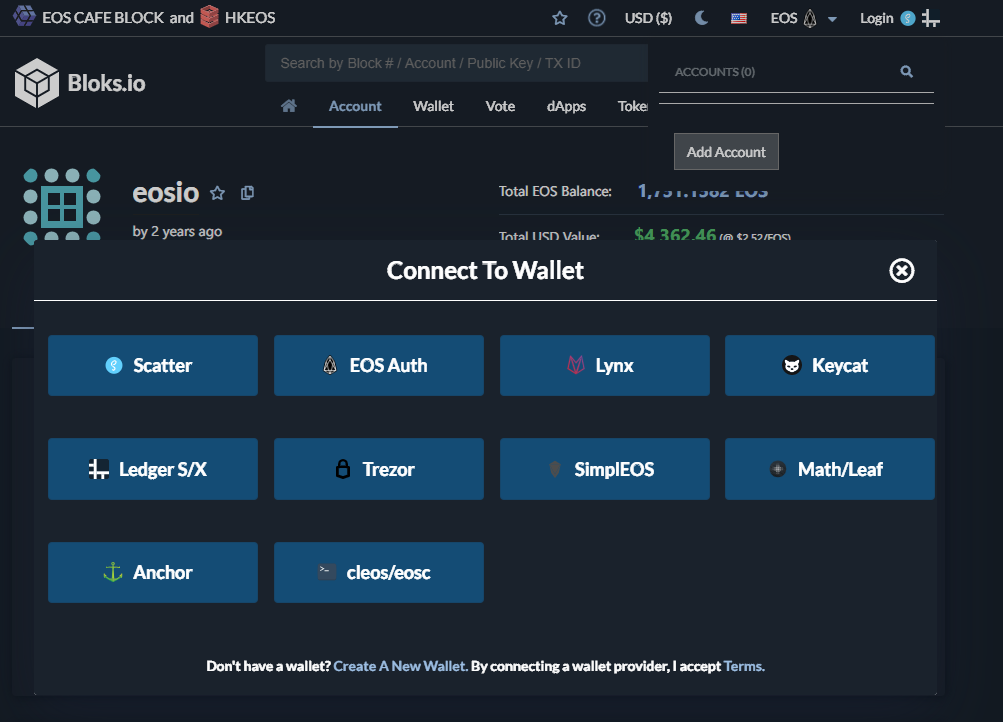Close the Connect To Wallet dialog

click(901, 271)
